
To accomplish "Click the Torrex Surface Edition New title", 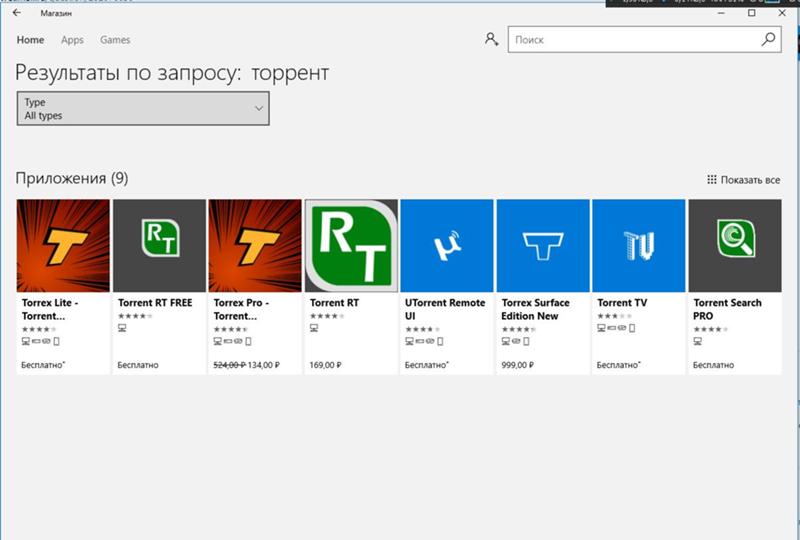I will coord(535,309).
